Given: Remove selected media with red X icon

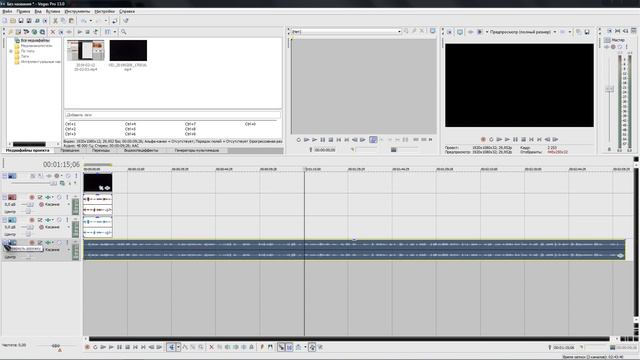Looking at the screenshot, I should pos(53,32).
